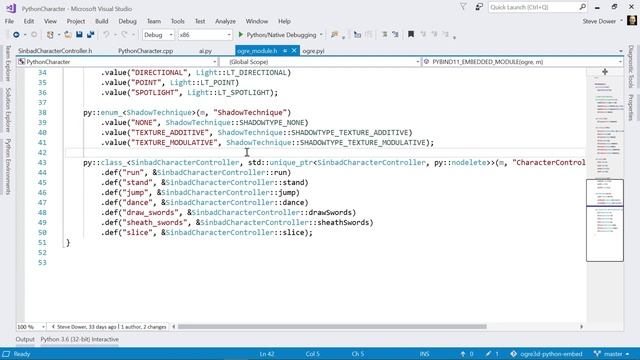The width and height of the screenshot is (640, 360).
Task: Click the New Project toolbar icon
Action: coord(50,35)
